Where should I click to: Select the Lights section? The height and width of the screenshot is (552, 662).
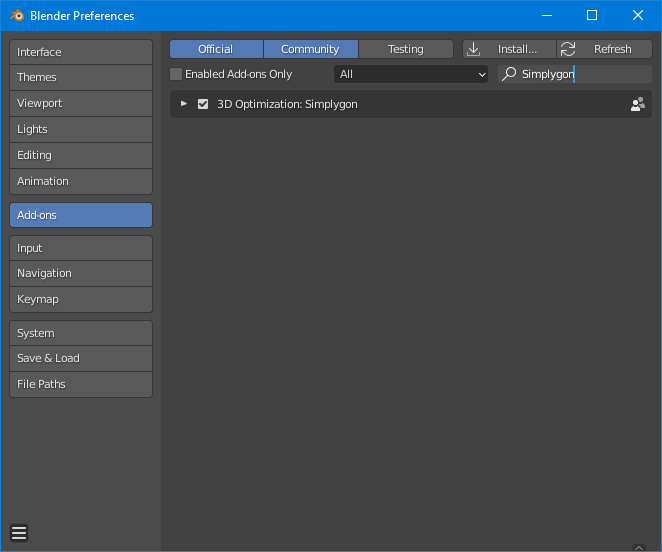[81, 129]
